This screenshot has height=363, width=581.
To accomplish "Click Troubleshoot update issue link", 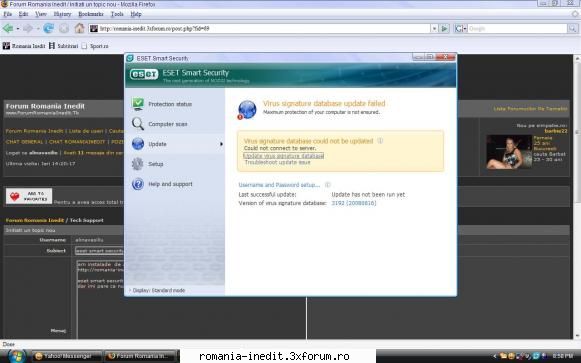I will click(278, 162).
